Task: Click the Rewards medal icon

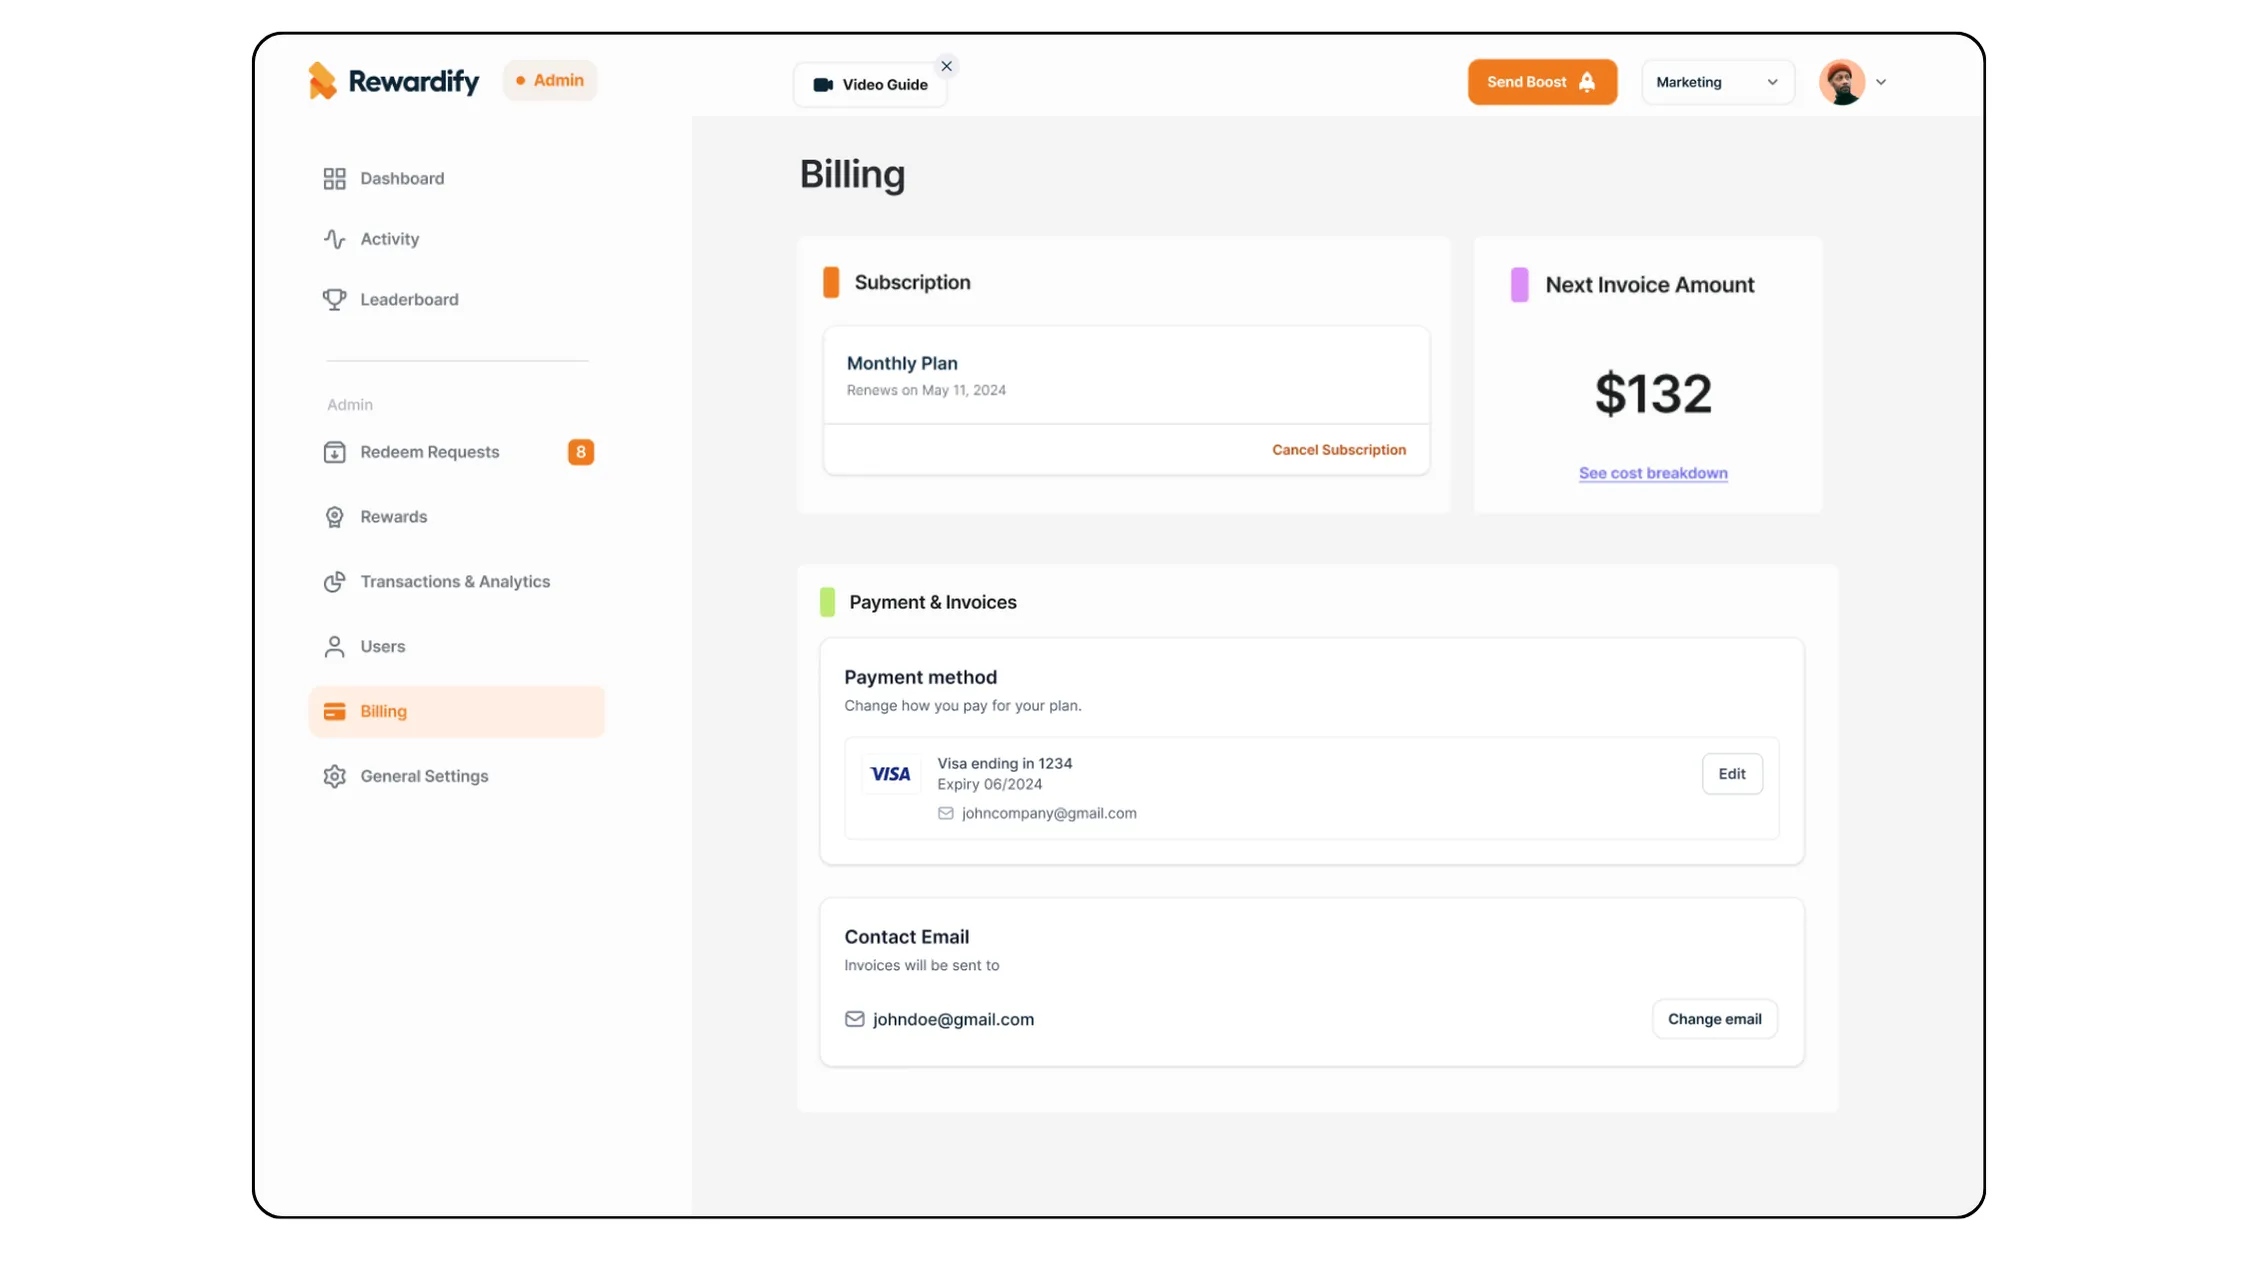Action: 334,517
